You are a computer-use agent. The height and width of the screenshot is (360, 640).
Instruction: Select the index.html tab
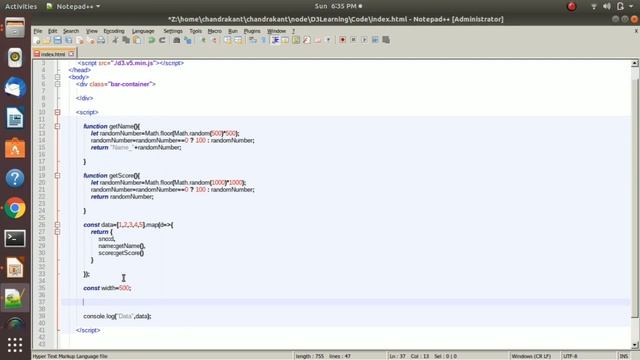coord(53,54)
